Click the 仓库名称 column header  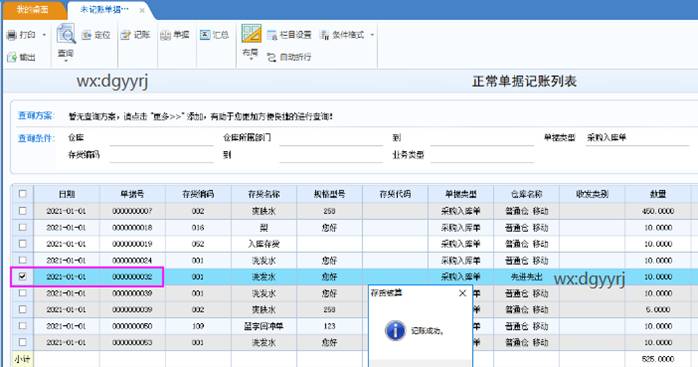[527, 194]
